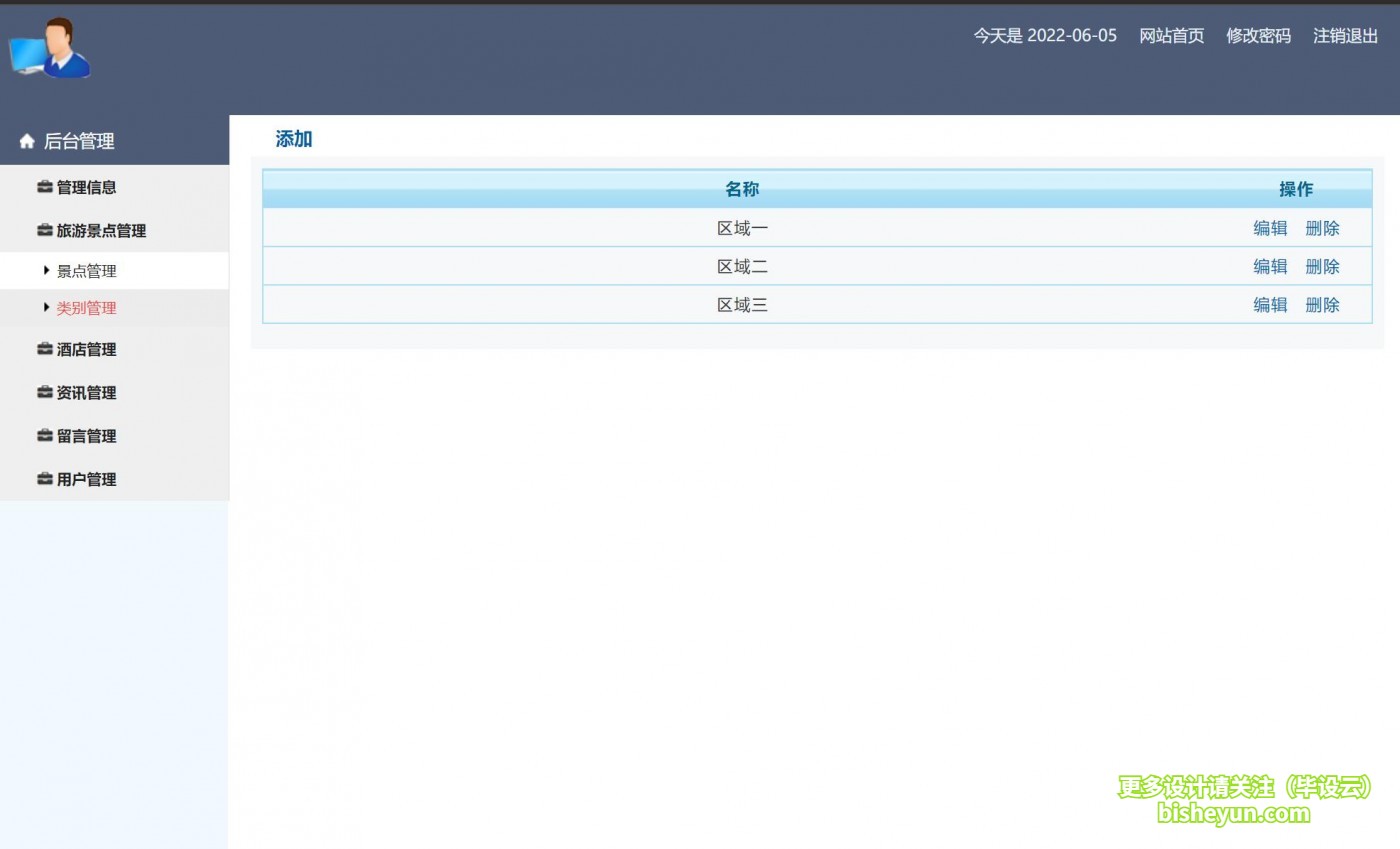Image resolution: width=1400 pixels, height=849 pixels.
Task: Select the 类别管理 submenu item
Action: pos(86,308)
